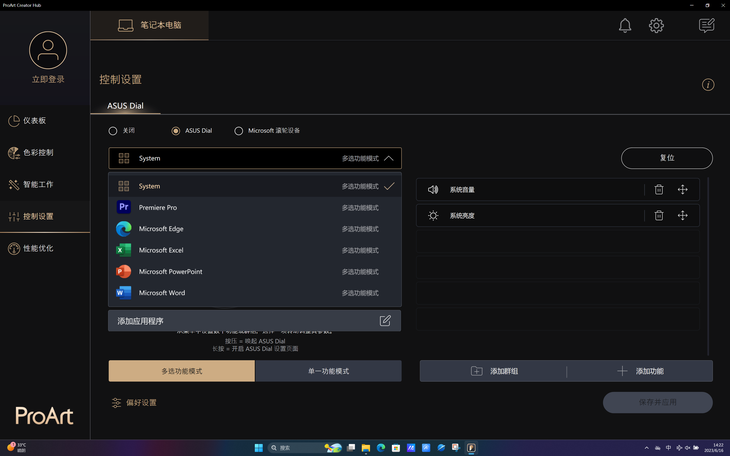
Task: Click the speaker icon of 系统音量
Action: click(433, 190)
